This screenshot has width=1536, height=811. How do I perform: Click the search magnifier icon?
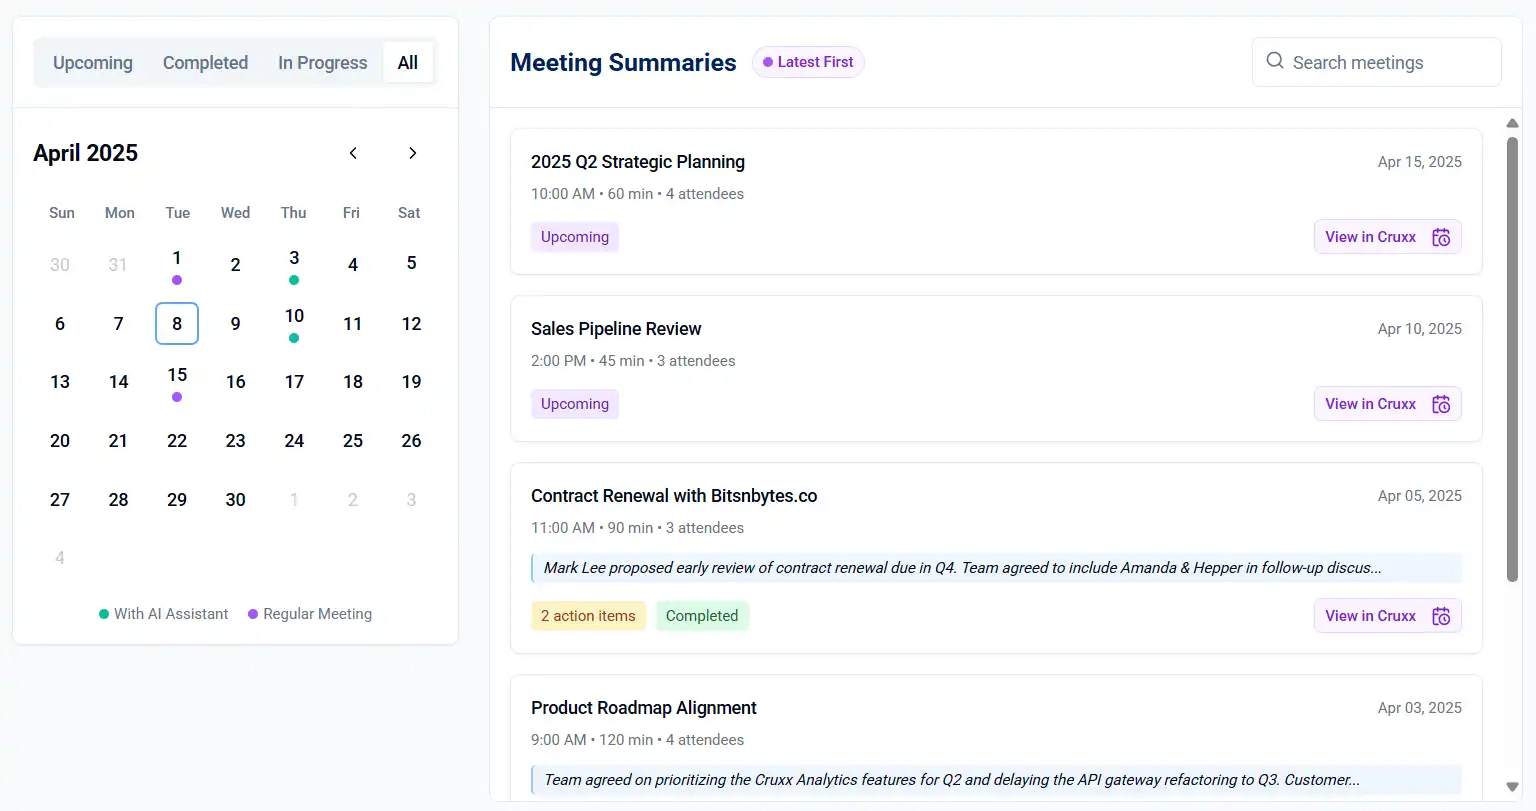(x=1274, y=61)
